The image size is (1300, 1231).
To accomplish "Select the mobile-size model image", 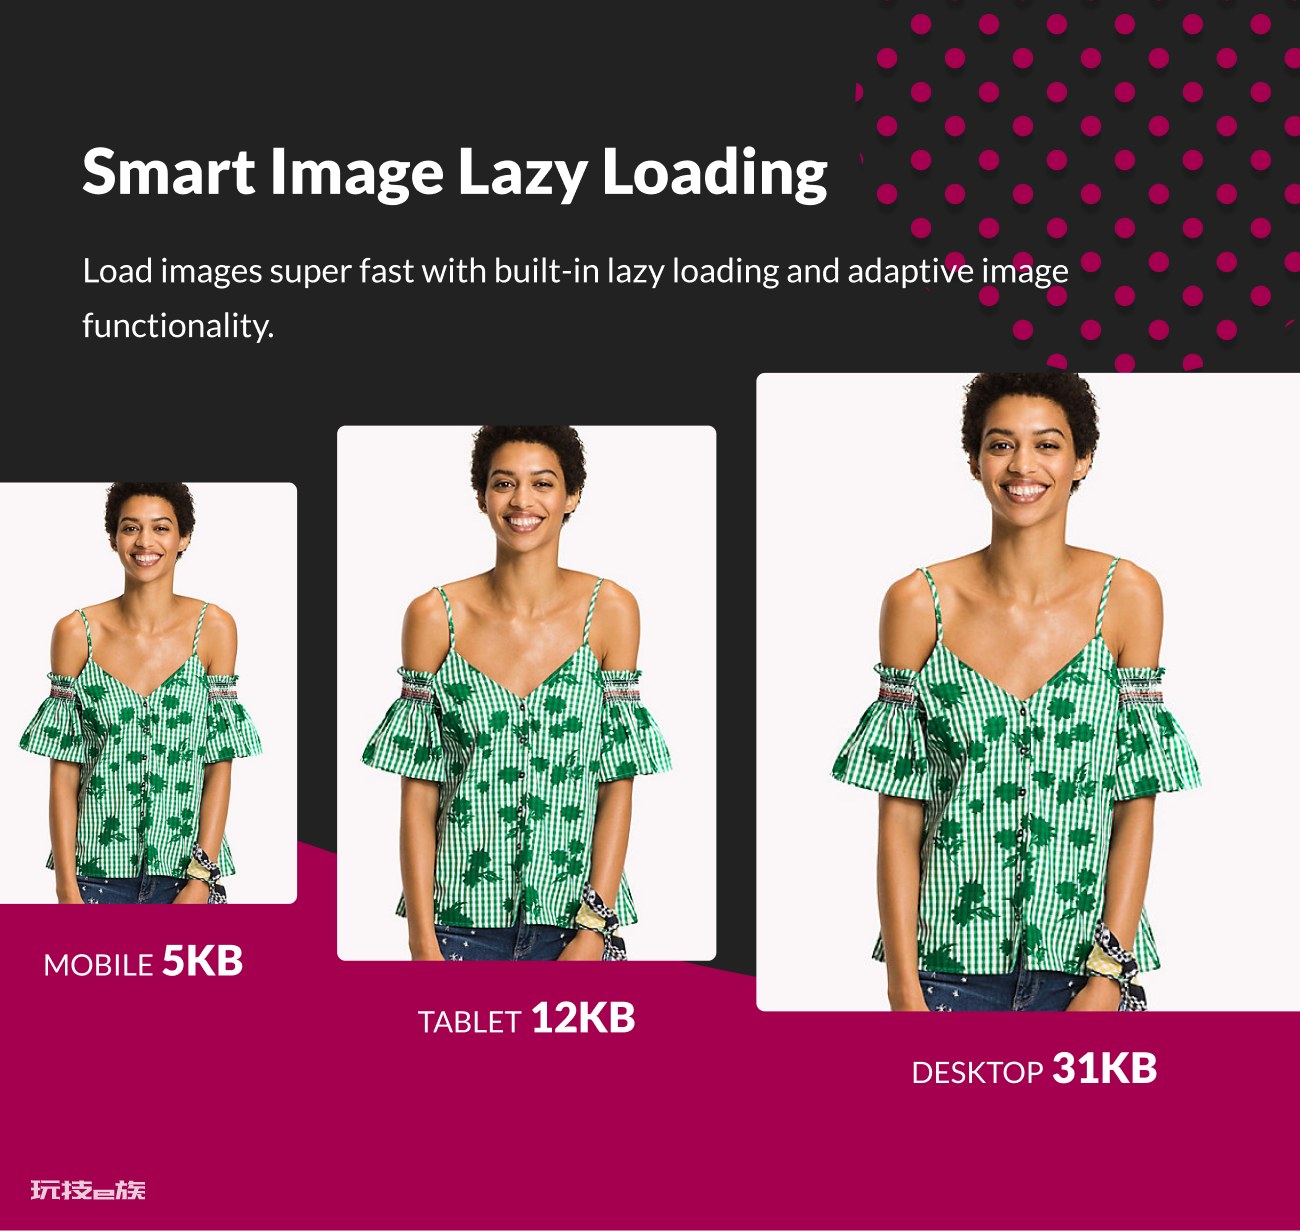I will [x=148, y=693].
